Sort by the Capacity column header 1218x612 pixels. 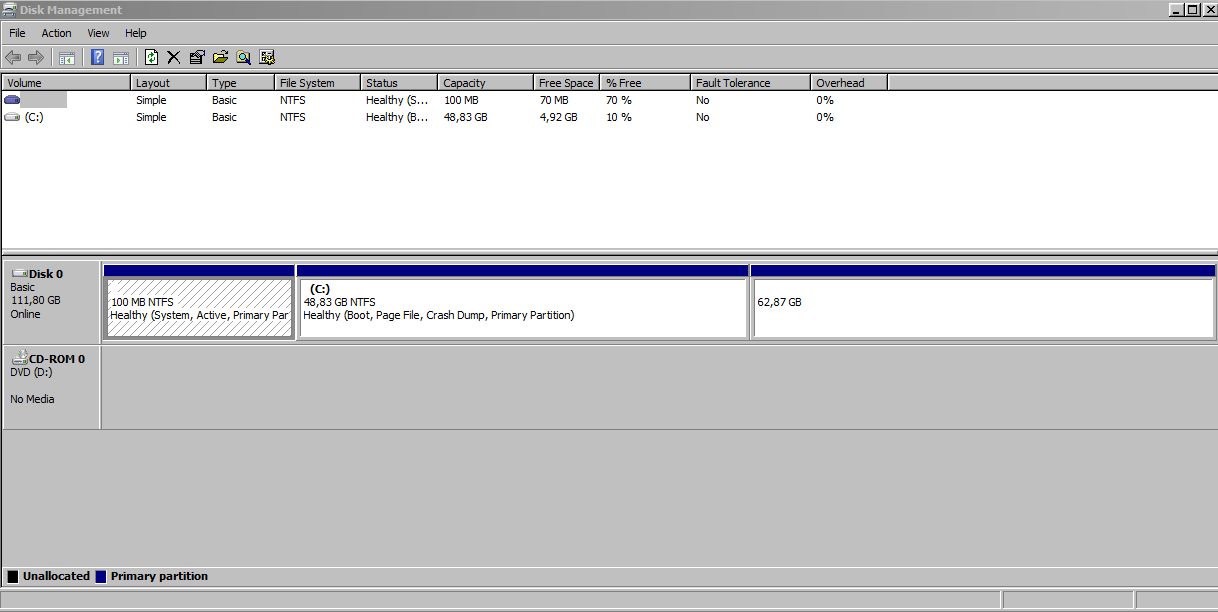pos(485,83)
